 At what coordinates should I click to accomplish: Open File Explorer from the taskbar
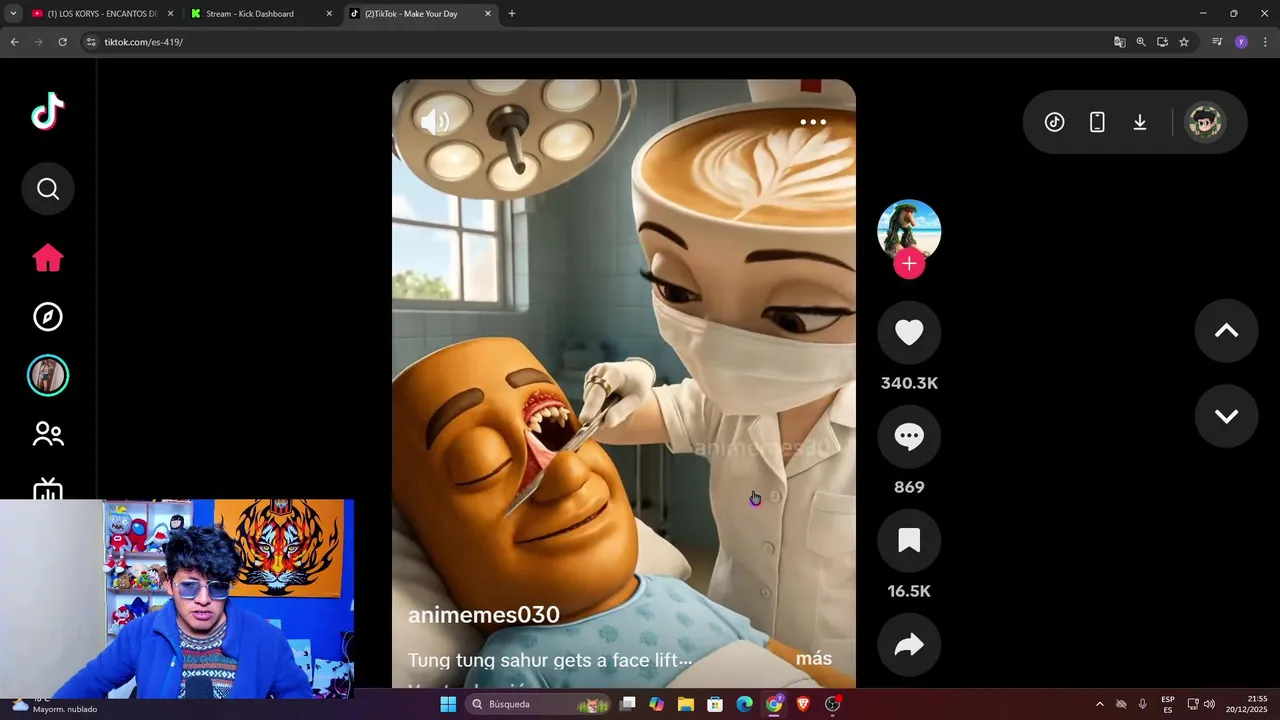[685, 704]
